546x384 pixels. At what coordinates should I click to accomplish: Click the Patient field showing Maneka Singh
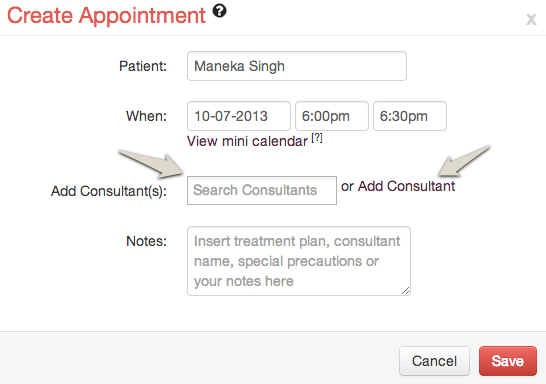pyautogui.click(x=297, y=66)
